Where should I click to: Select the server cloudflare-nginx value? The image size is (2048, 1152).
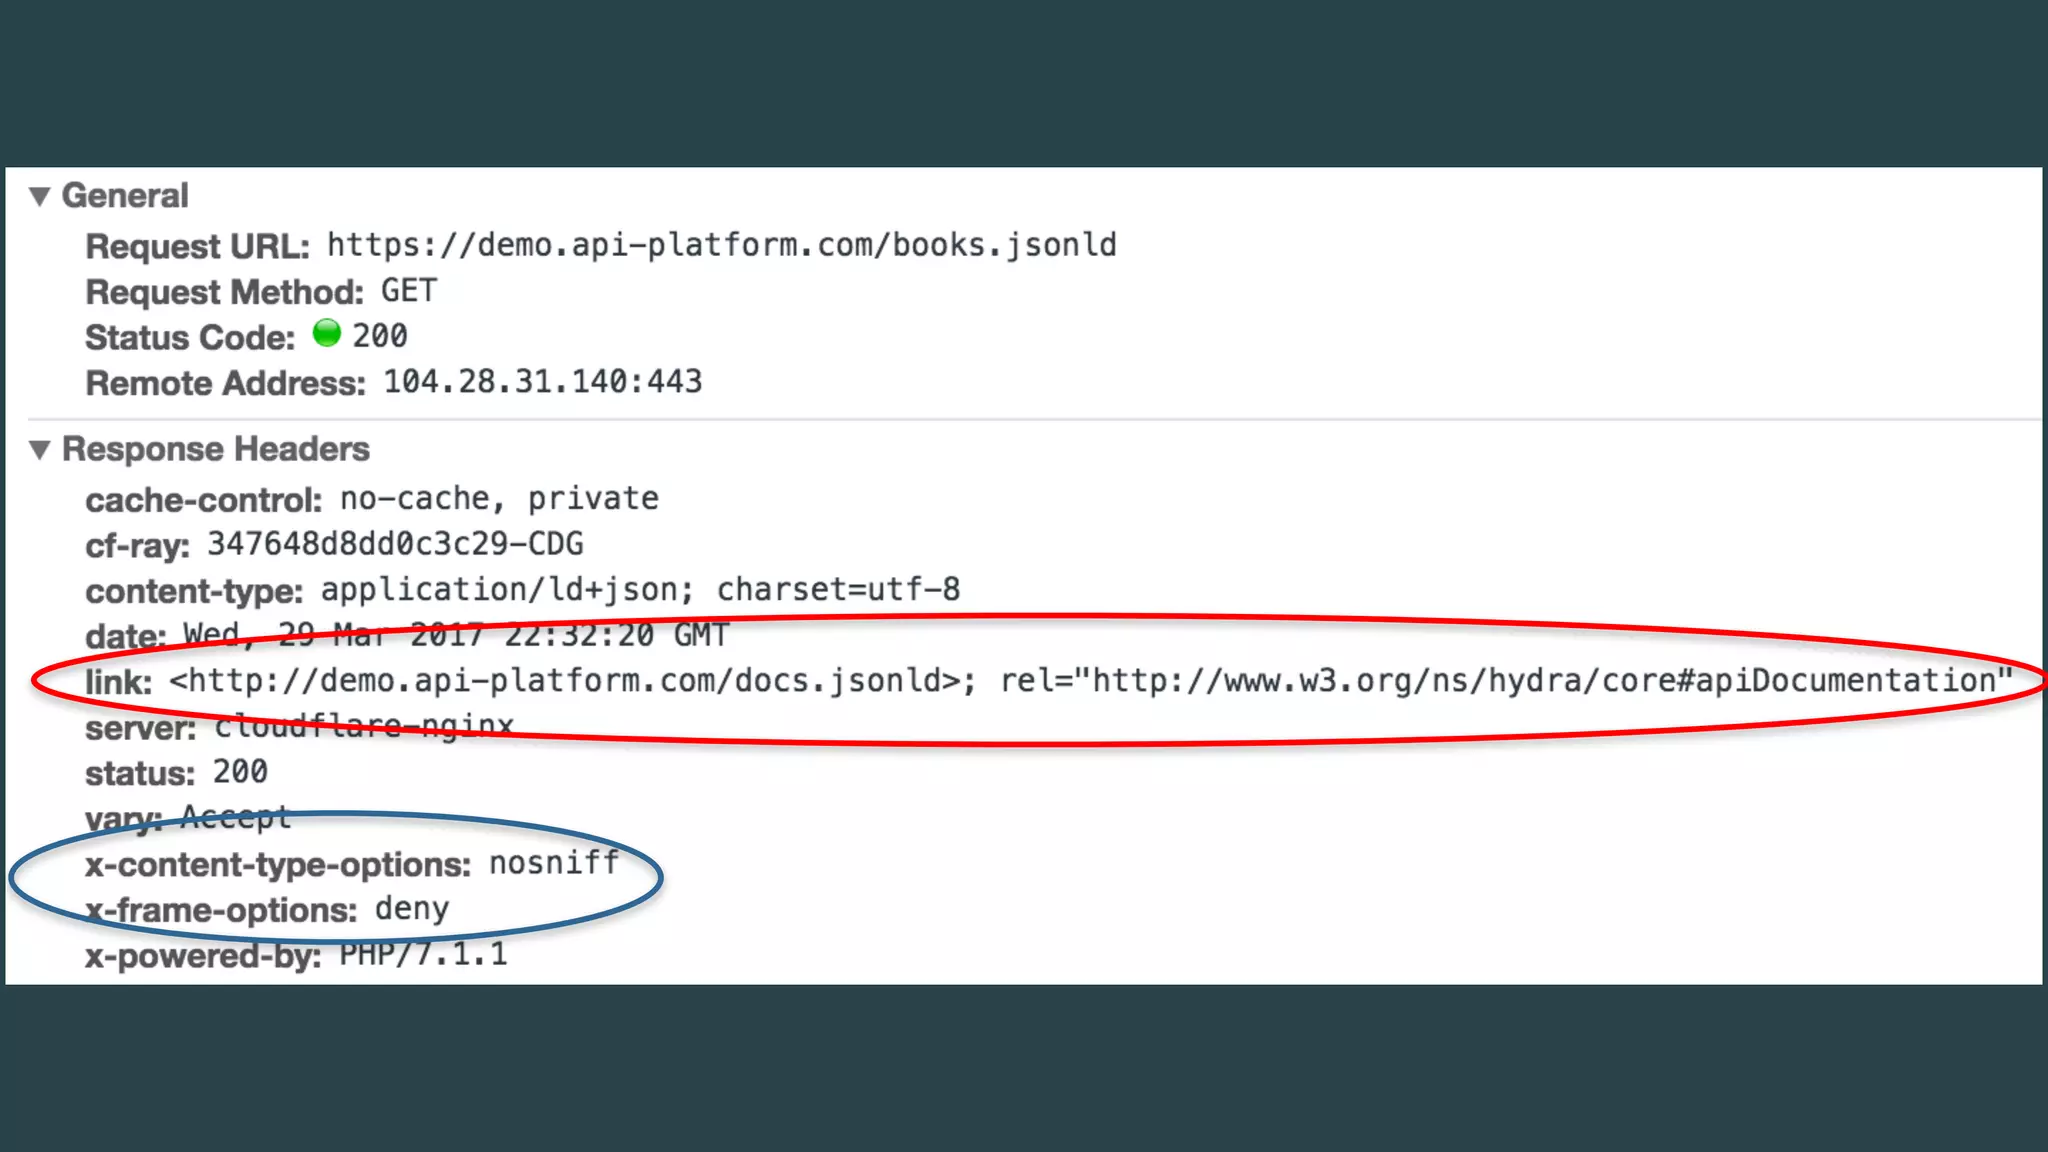[364, 726]
